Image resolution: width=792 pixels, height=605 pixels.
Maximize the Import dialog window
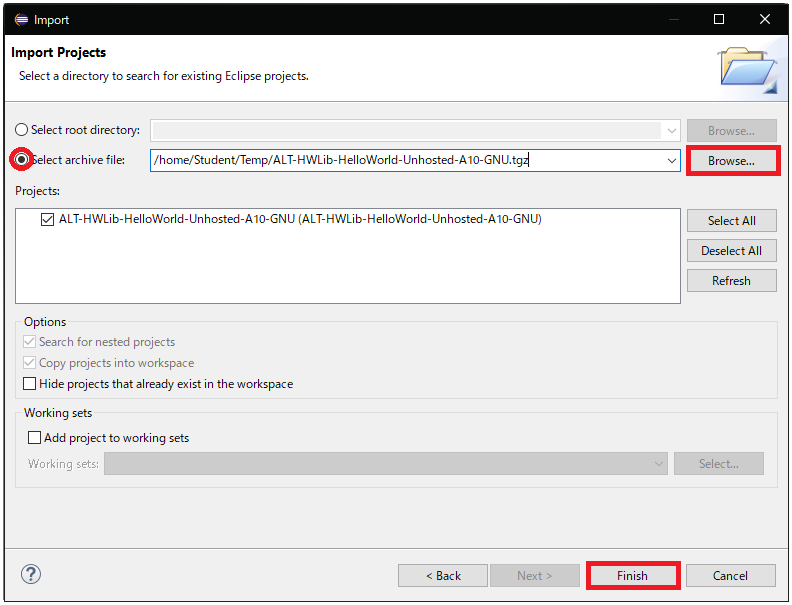click(x=719, y=19)
